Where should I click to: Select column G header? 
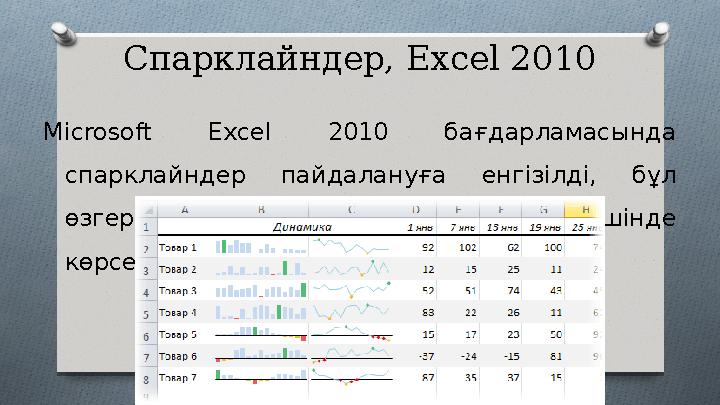tap(543, 210)
